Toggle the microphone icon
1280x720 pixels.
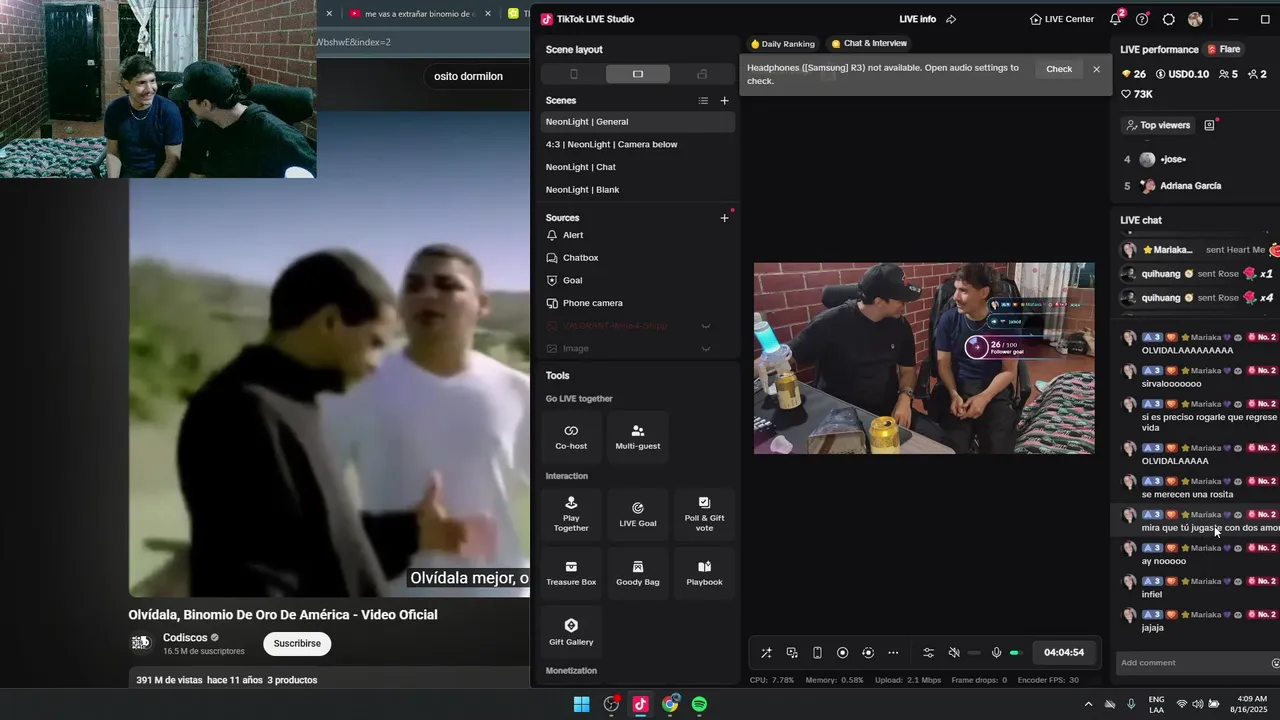996,653
